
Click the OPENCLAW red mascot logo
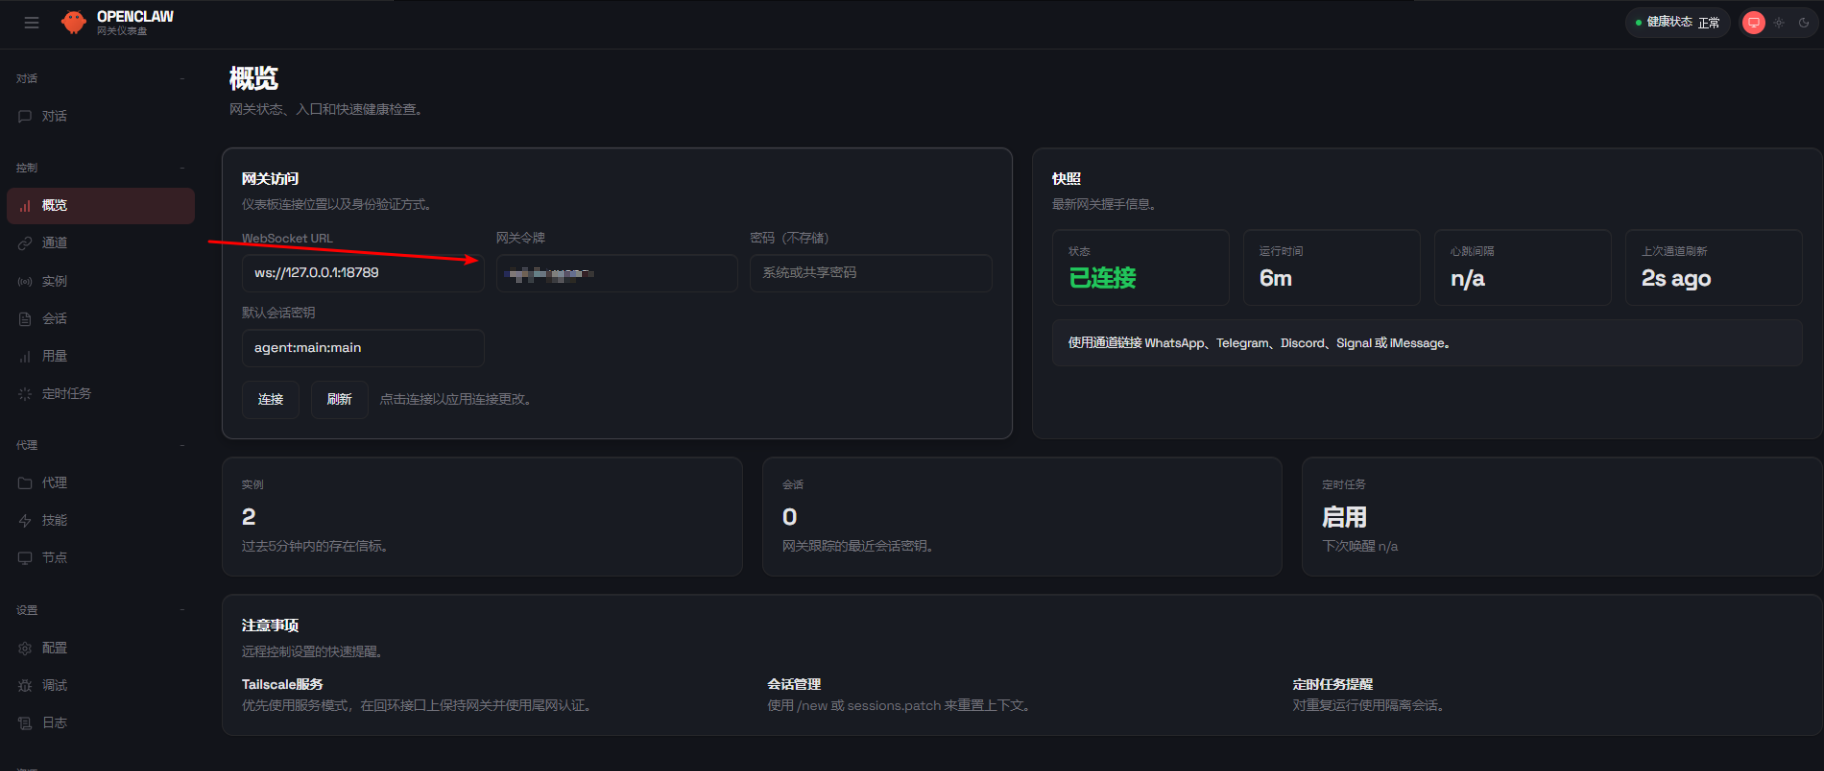pyautogui.click(x=74, y=22)
